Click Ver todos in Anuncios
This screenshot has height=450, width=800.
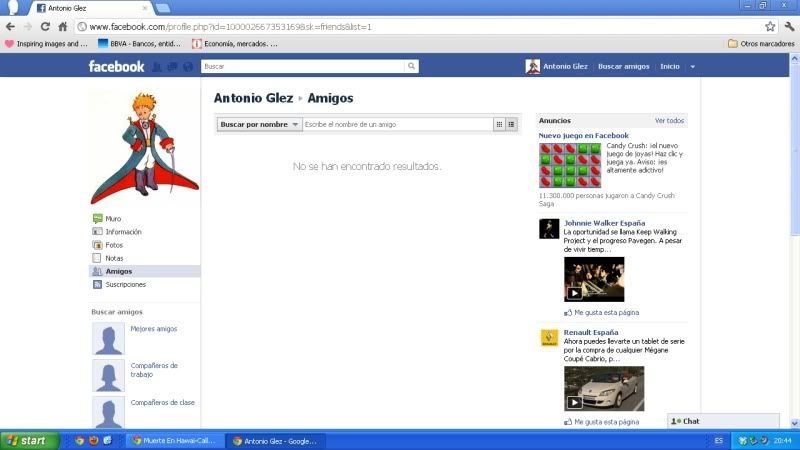[x=669, y=121]
